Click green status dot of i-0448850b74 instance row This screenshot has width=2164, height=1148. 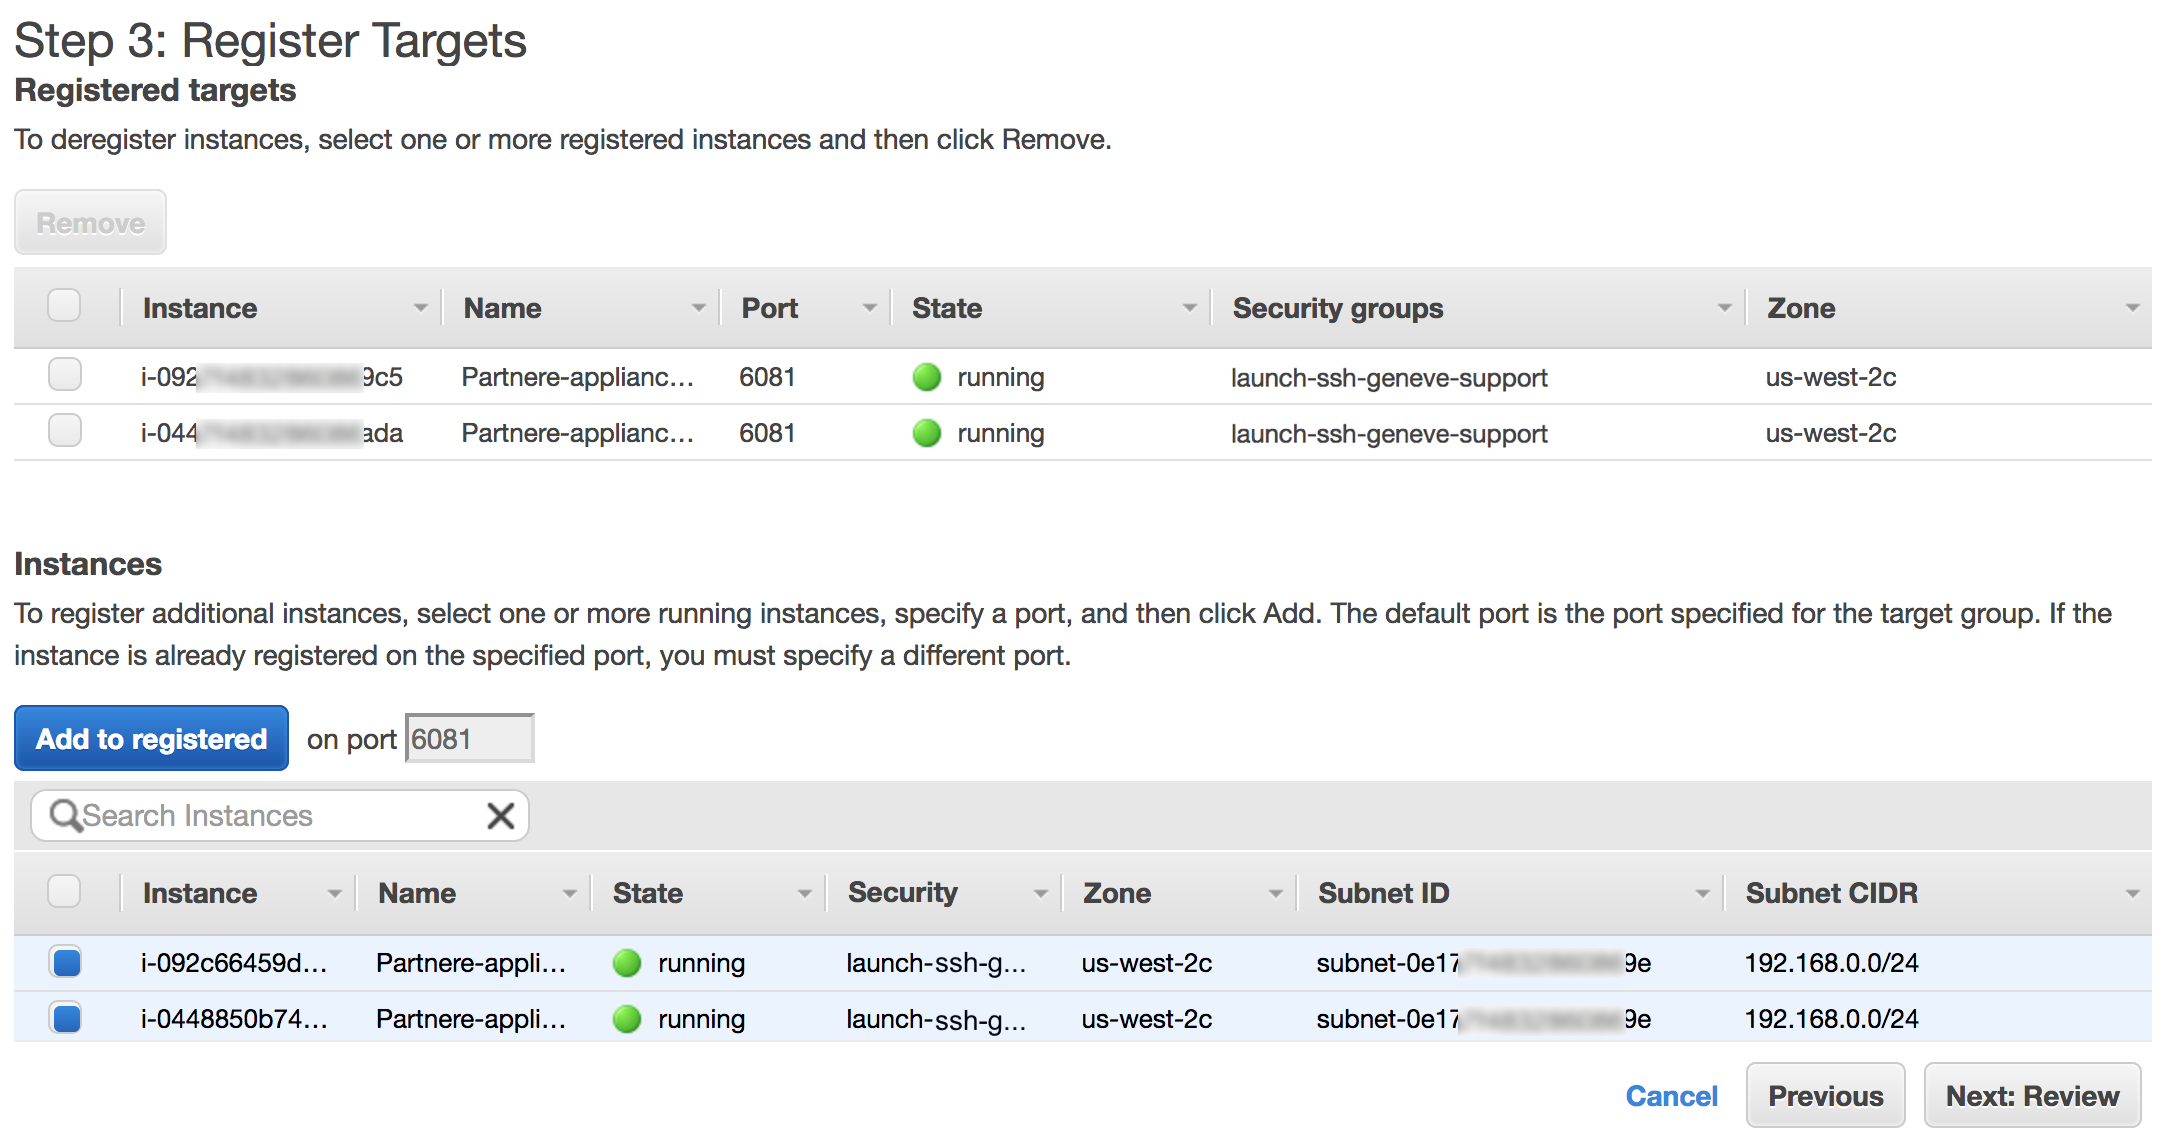click(627, 1019)
